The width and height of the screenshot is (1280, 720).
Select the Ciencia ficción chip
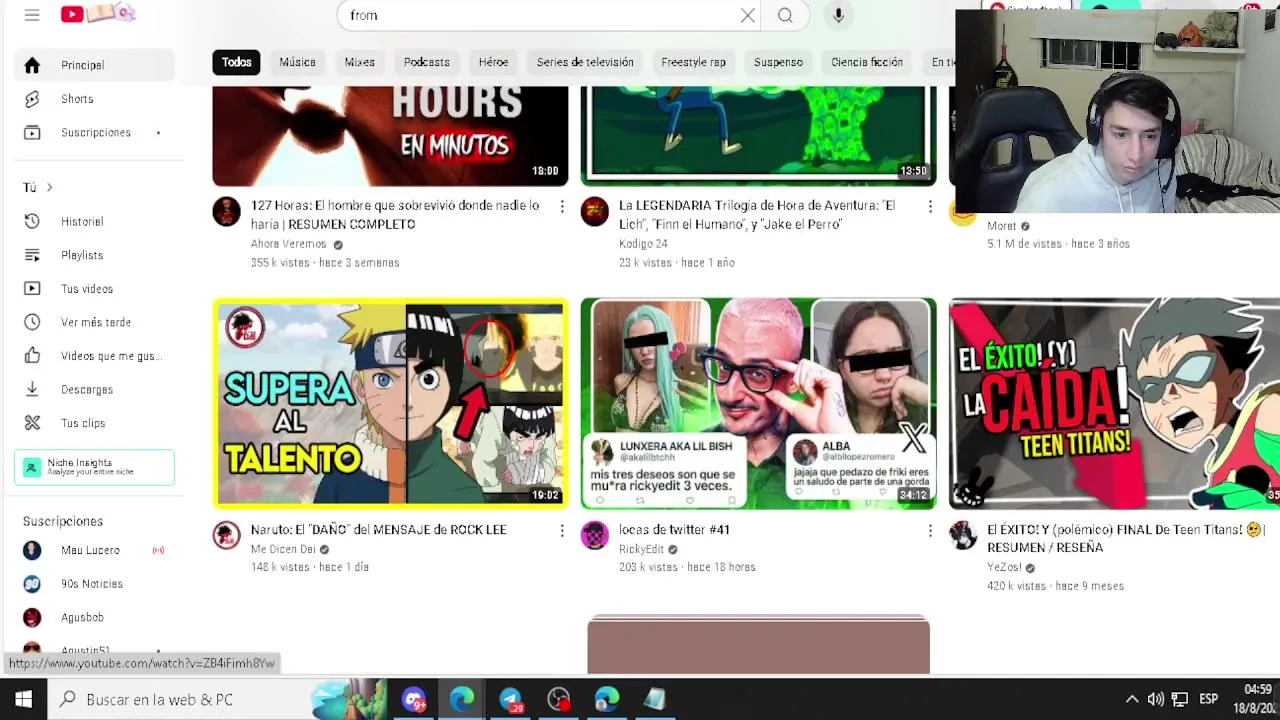[867, 62]
